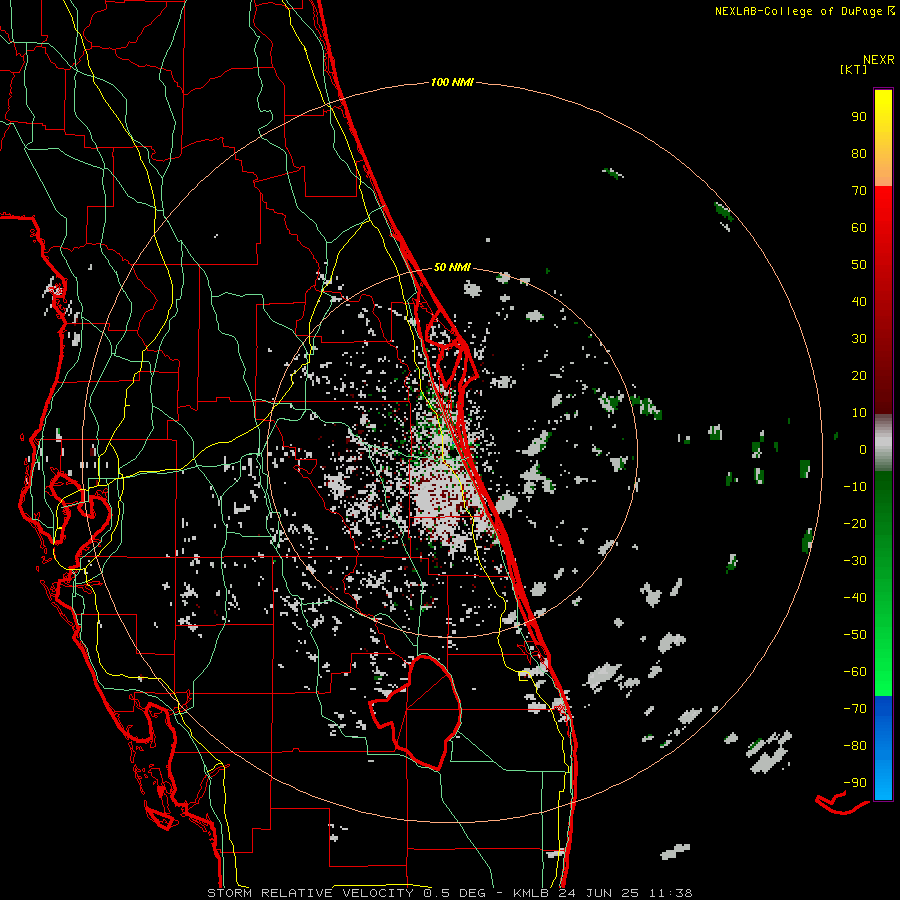Click the [KT] units label
This screenshot has width=900, height=900.
click(x=854, y=69)
